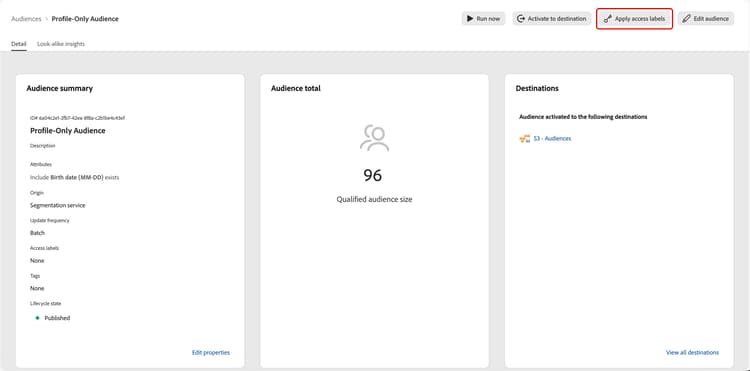This screenshot has height=371, width=750.
Task: Click the audience people icon
Action: (375, 138)
